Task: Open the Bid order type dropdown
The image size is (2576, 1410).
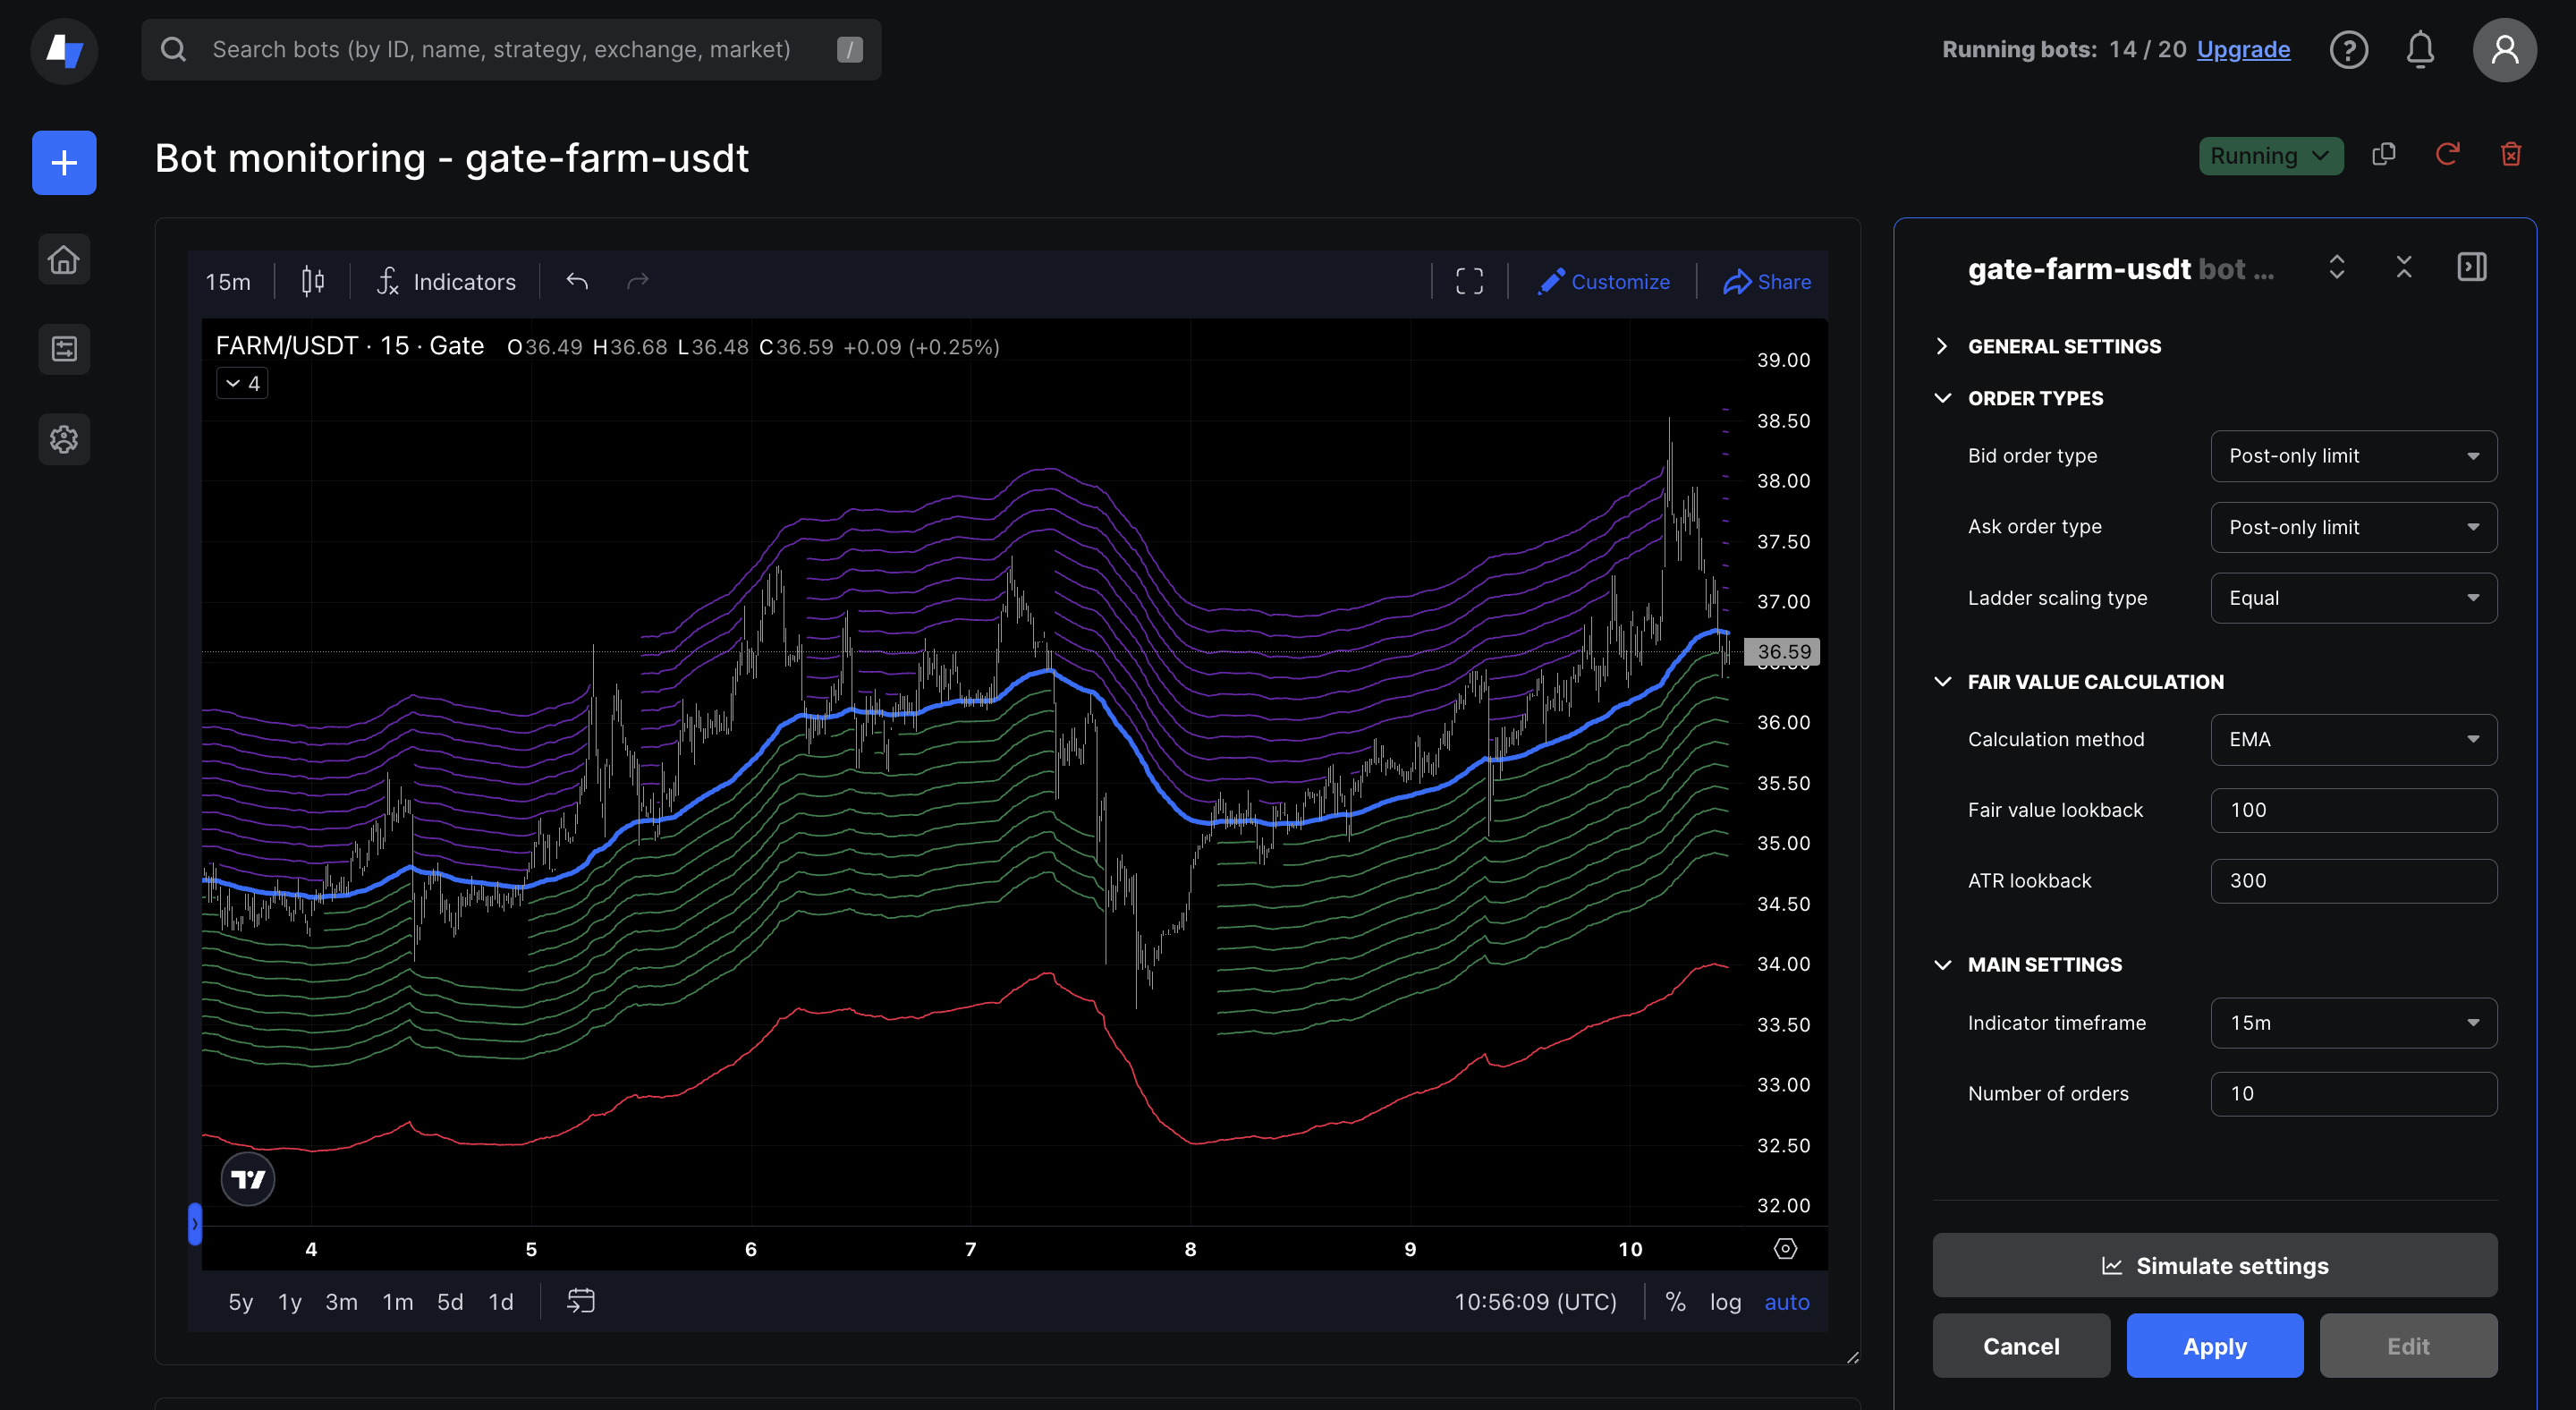Action: pyautogui.click(x=2353, y=456)
